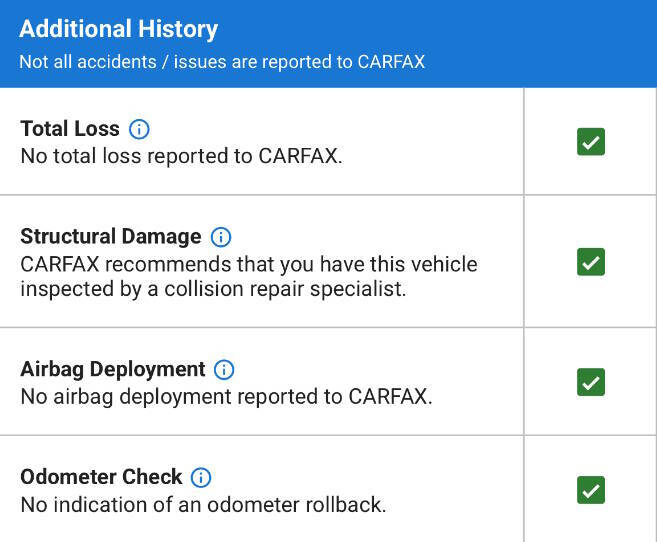Click 'CARFAX recommends that you have this vehicle' line
This screenshot has height=542, width=657.
tap(249, 264)
